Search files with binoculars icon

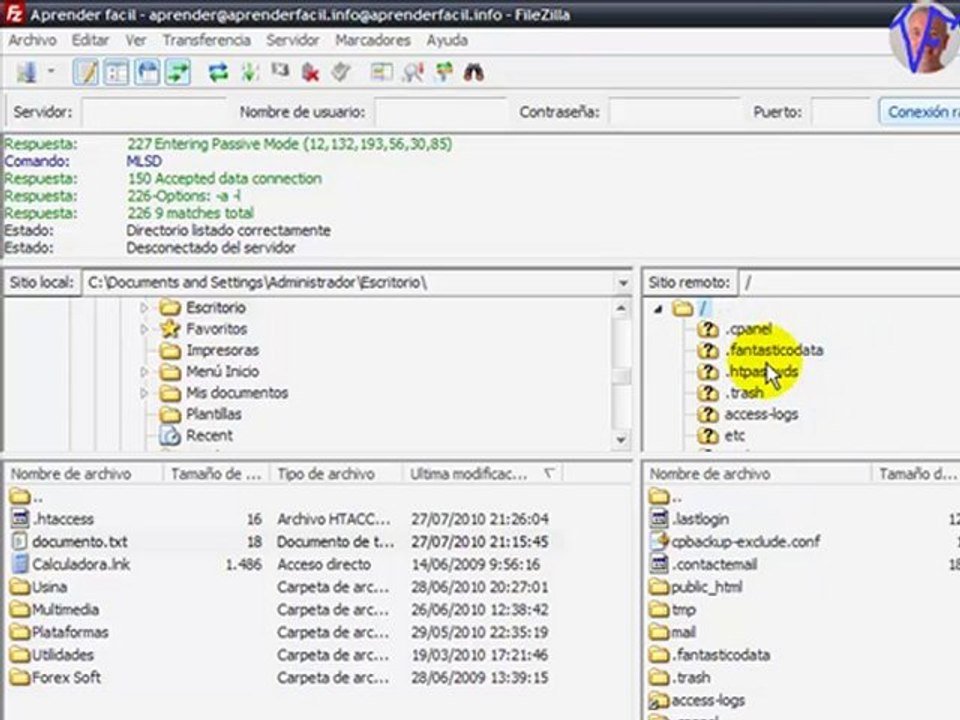[x=474, y=73]
